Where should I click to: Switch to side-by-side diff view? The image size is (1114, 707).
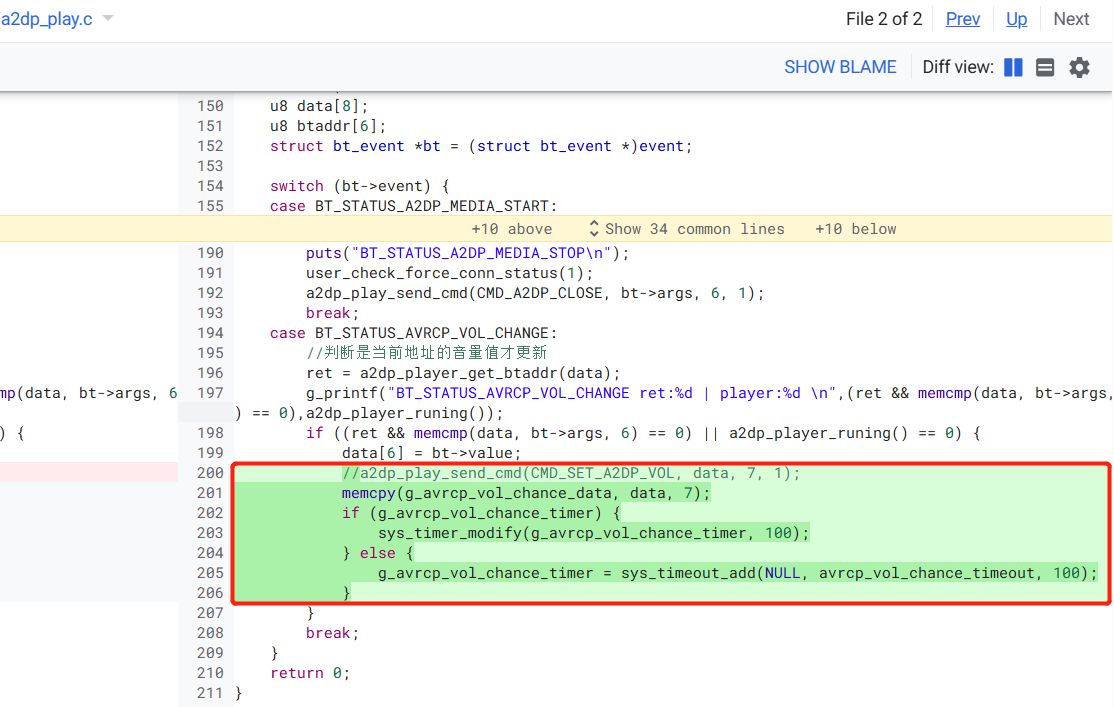point(1013,68)
